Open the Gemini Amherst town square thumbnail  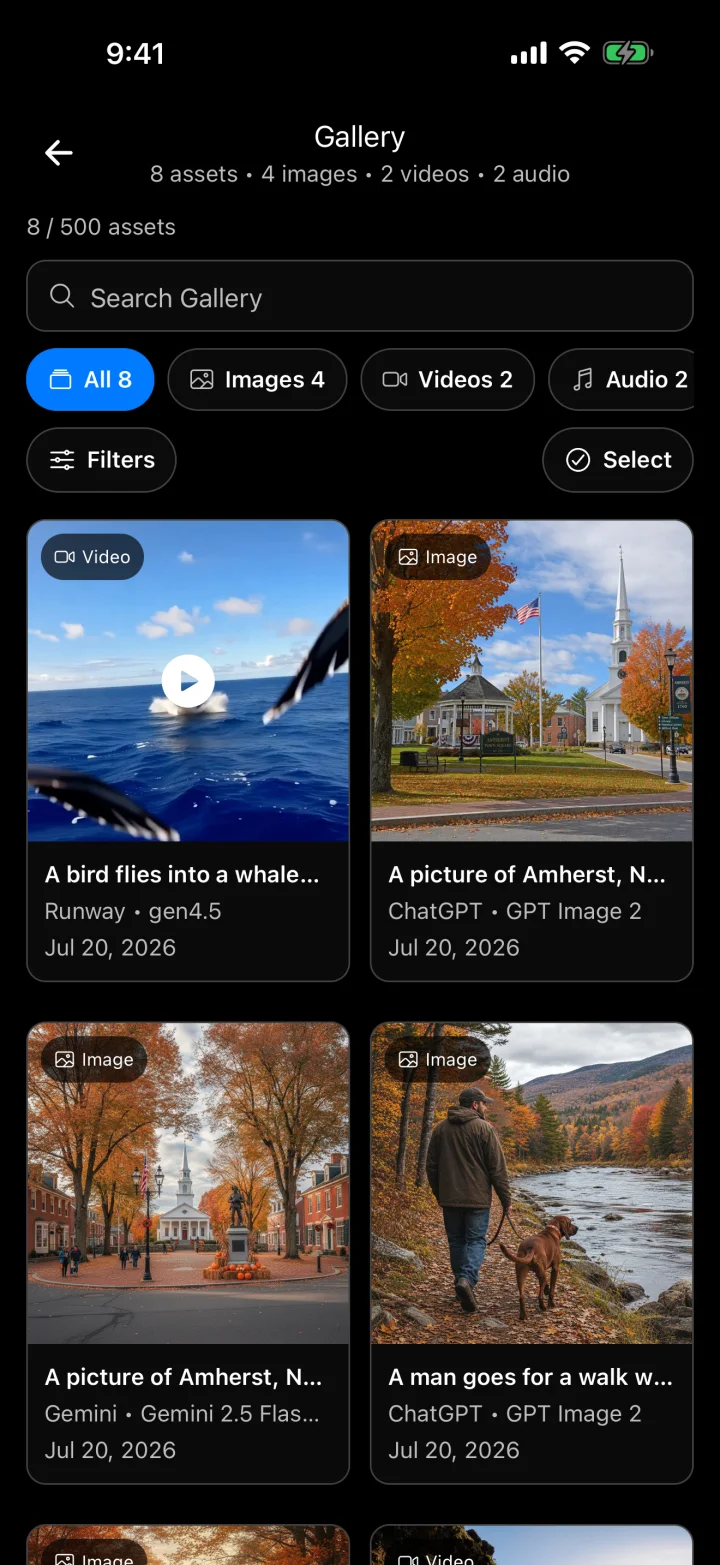click(x=188, y=1183)
